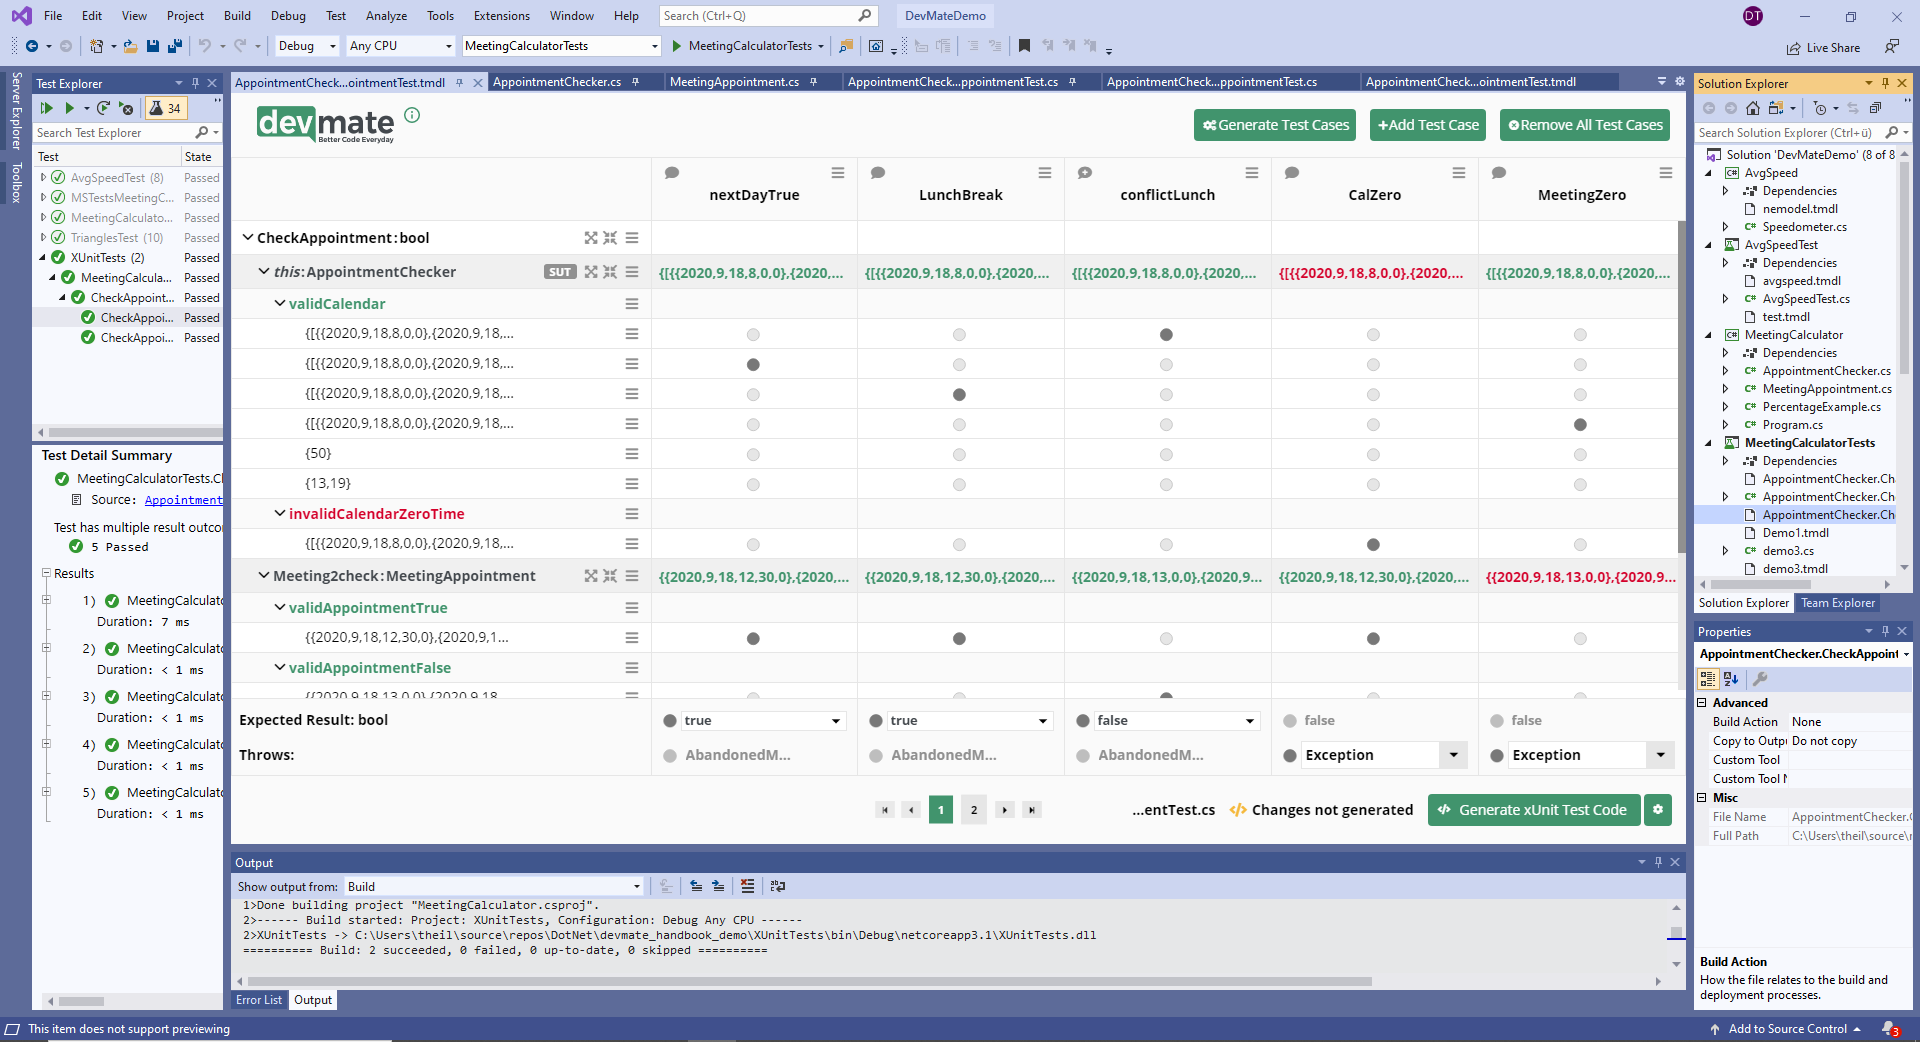This screenshot has width=1920, height=1042.
Task: Switch to the Error List tab
Action: [x=259, y=1000]
